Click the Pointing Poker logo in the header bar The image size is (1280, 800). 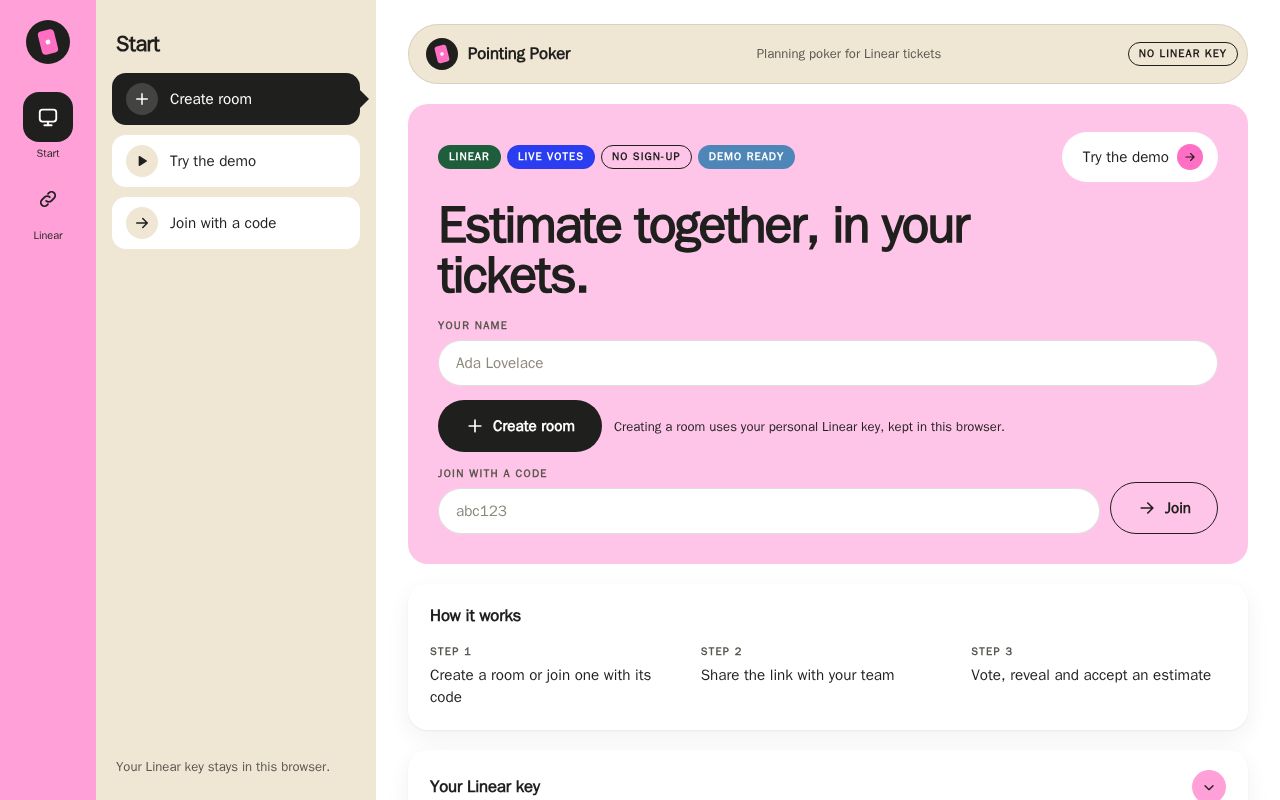442,54
